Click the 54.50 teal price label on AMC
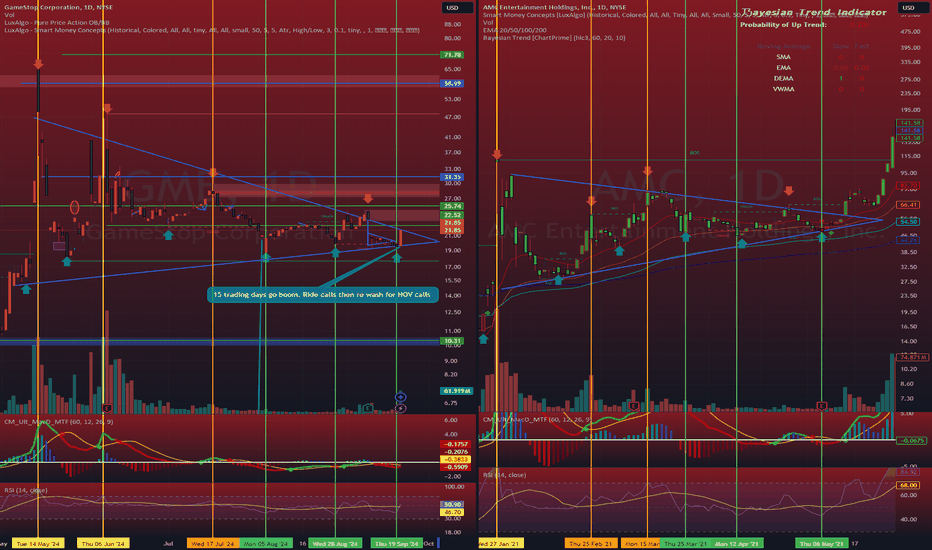Screen dimensions: 932x550 coord(908,221)
